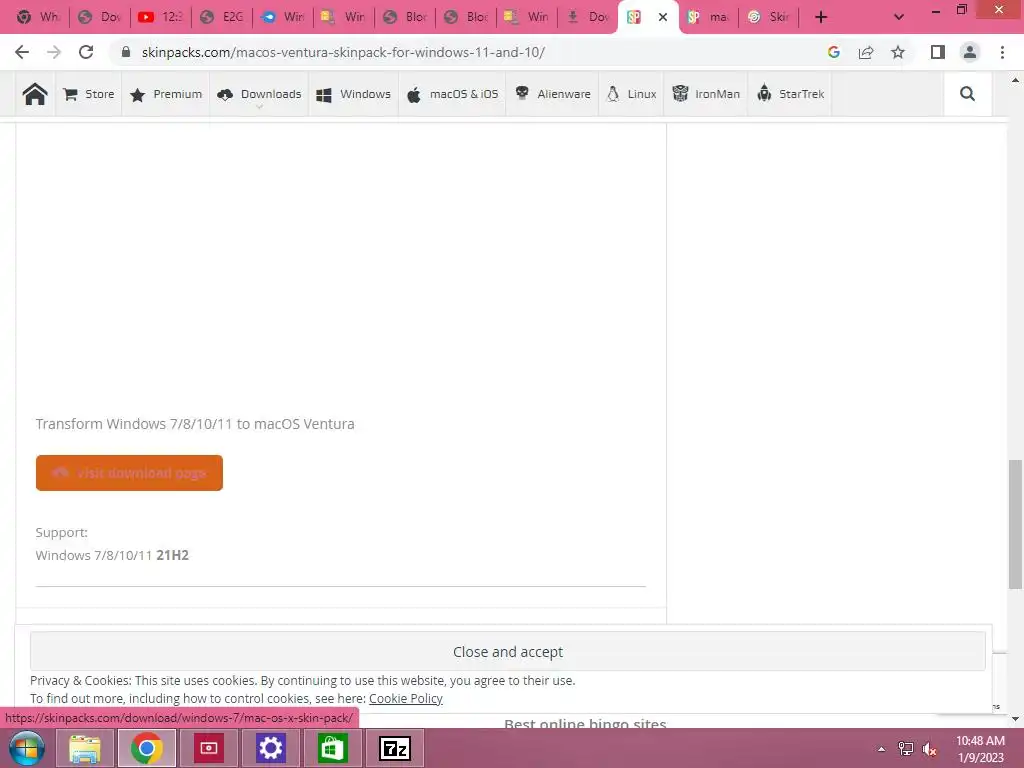Open the 7-Zip taskbar app
The width and height of the screenshot is (1024, 768).
click(394, 748)
